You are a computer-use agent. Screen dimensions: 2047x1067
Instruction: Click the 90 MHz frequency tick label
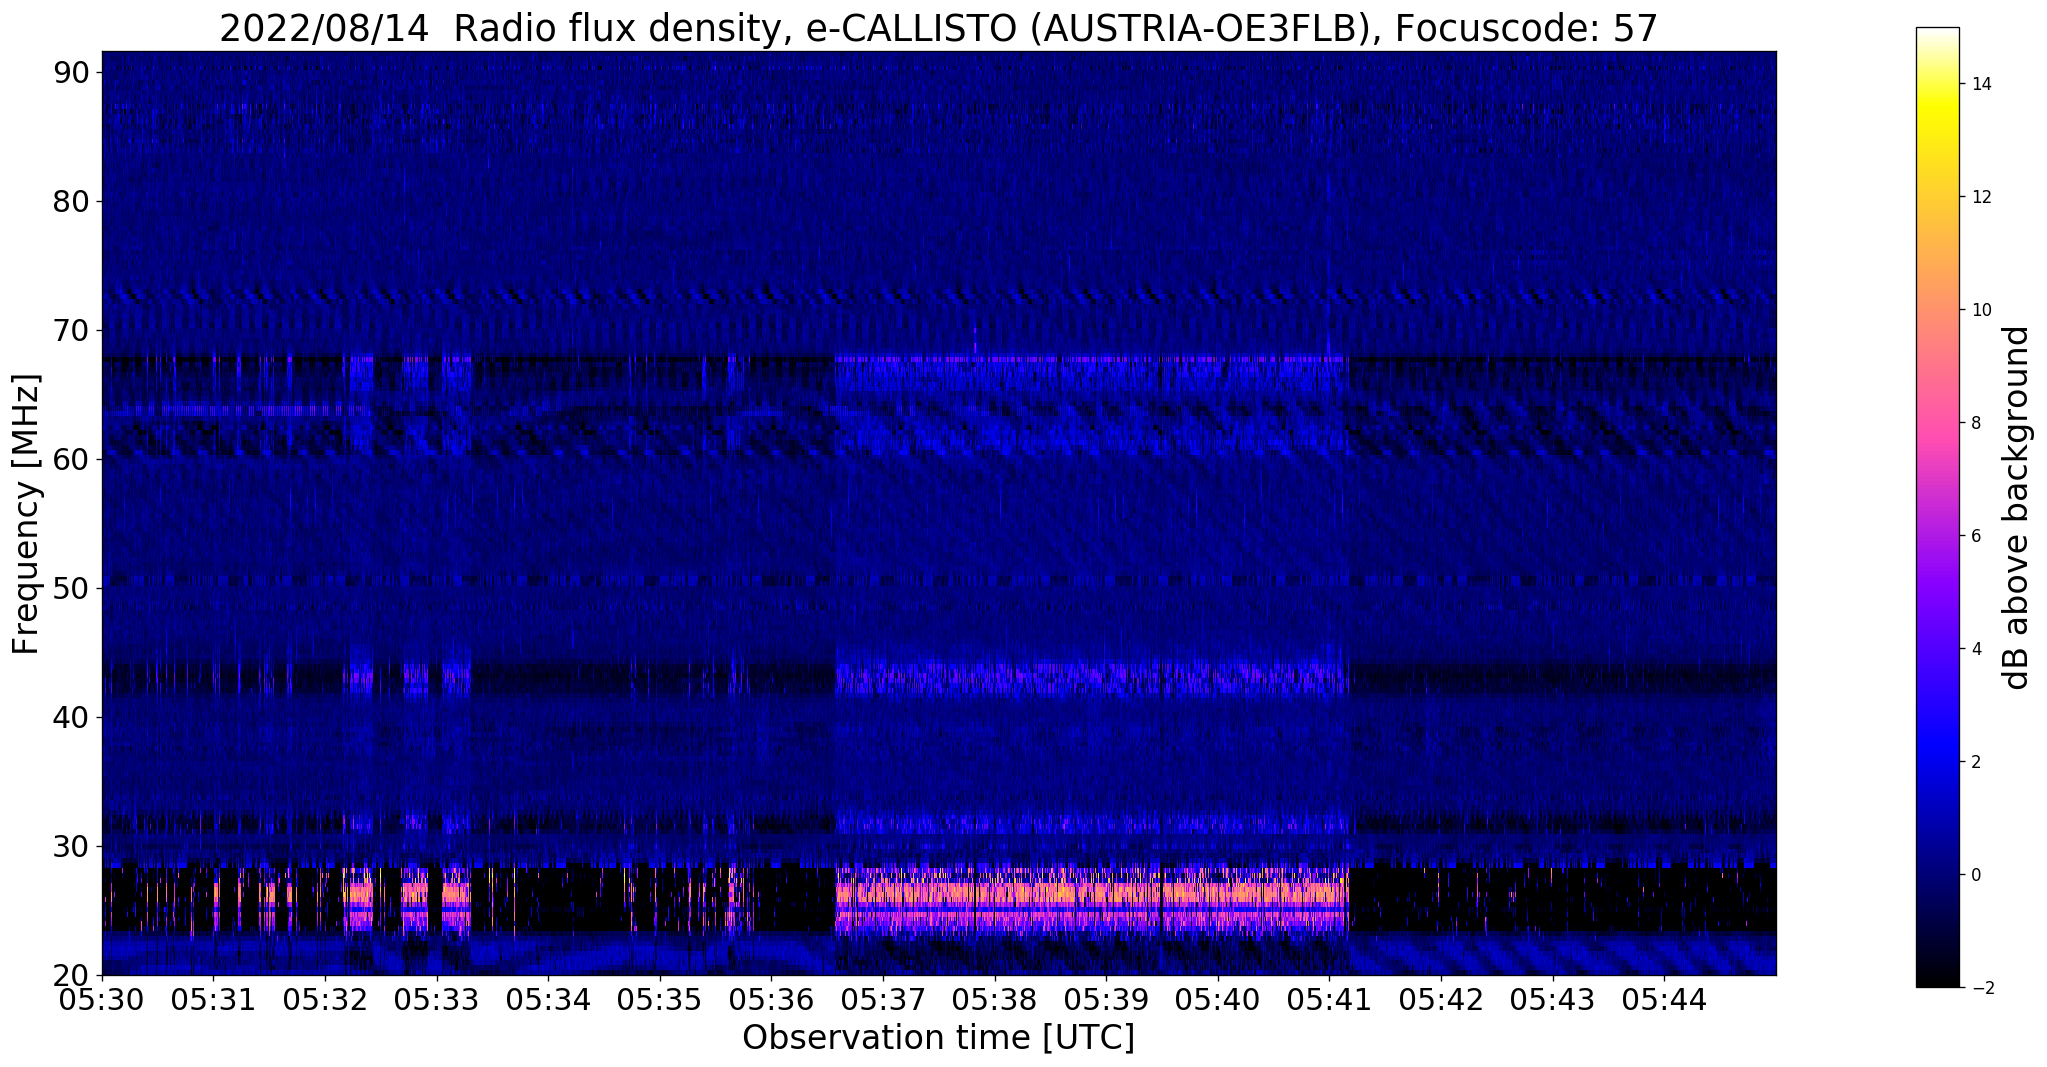click(71, 73)
